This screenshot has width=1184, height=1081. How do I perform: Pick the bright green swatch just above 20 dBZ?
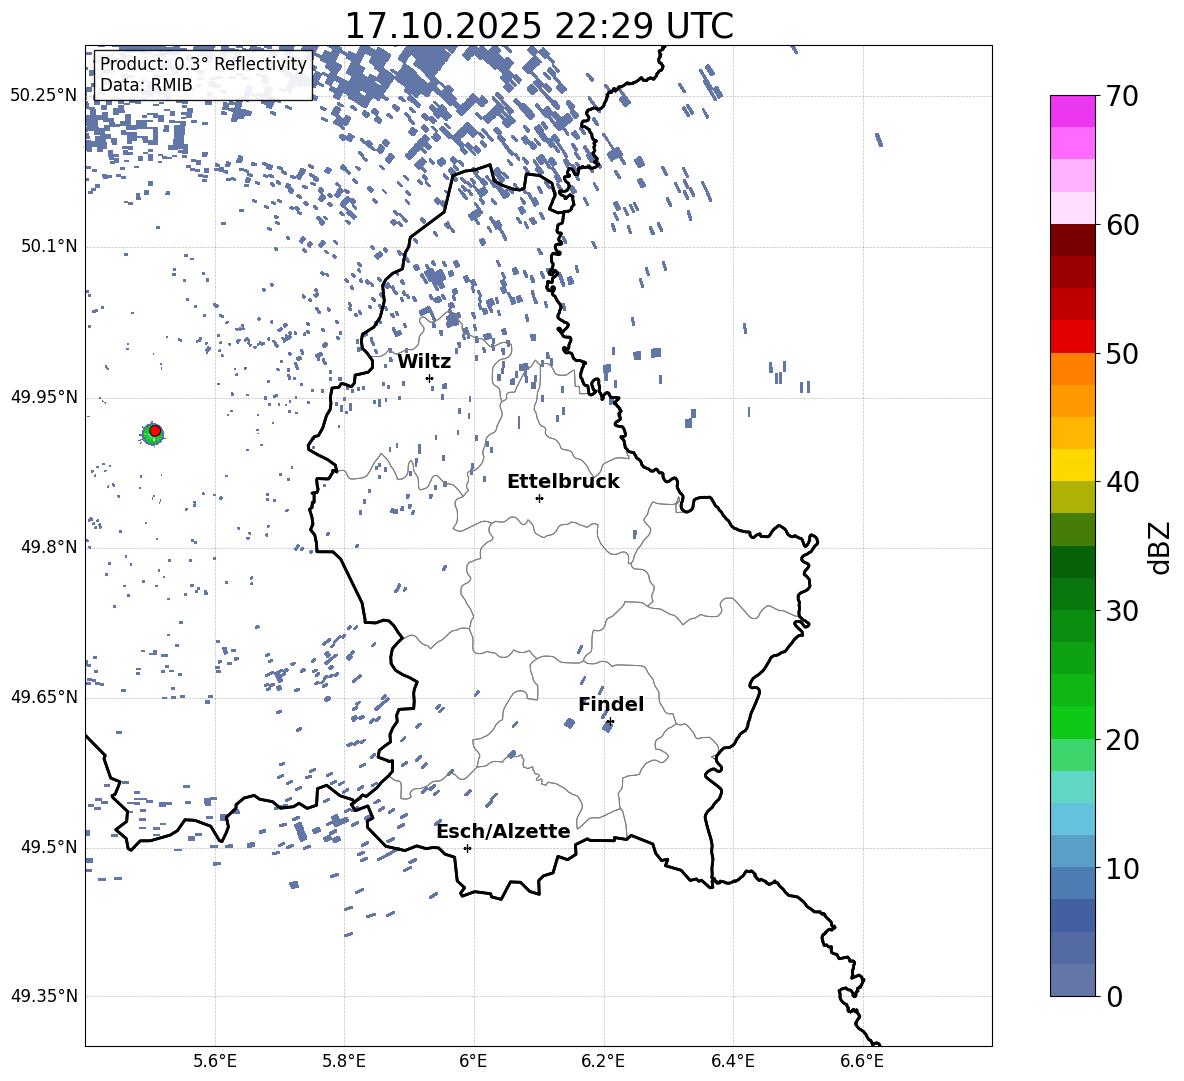pos(1072,722)
